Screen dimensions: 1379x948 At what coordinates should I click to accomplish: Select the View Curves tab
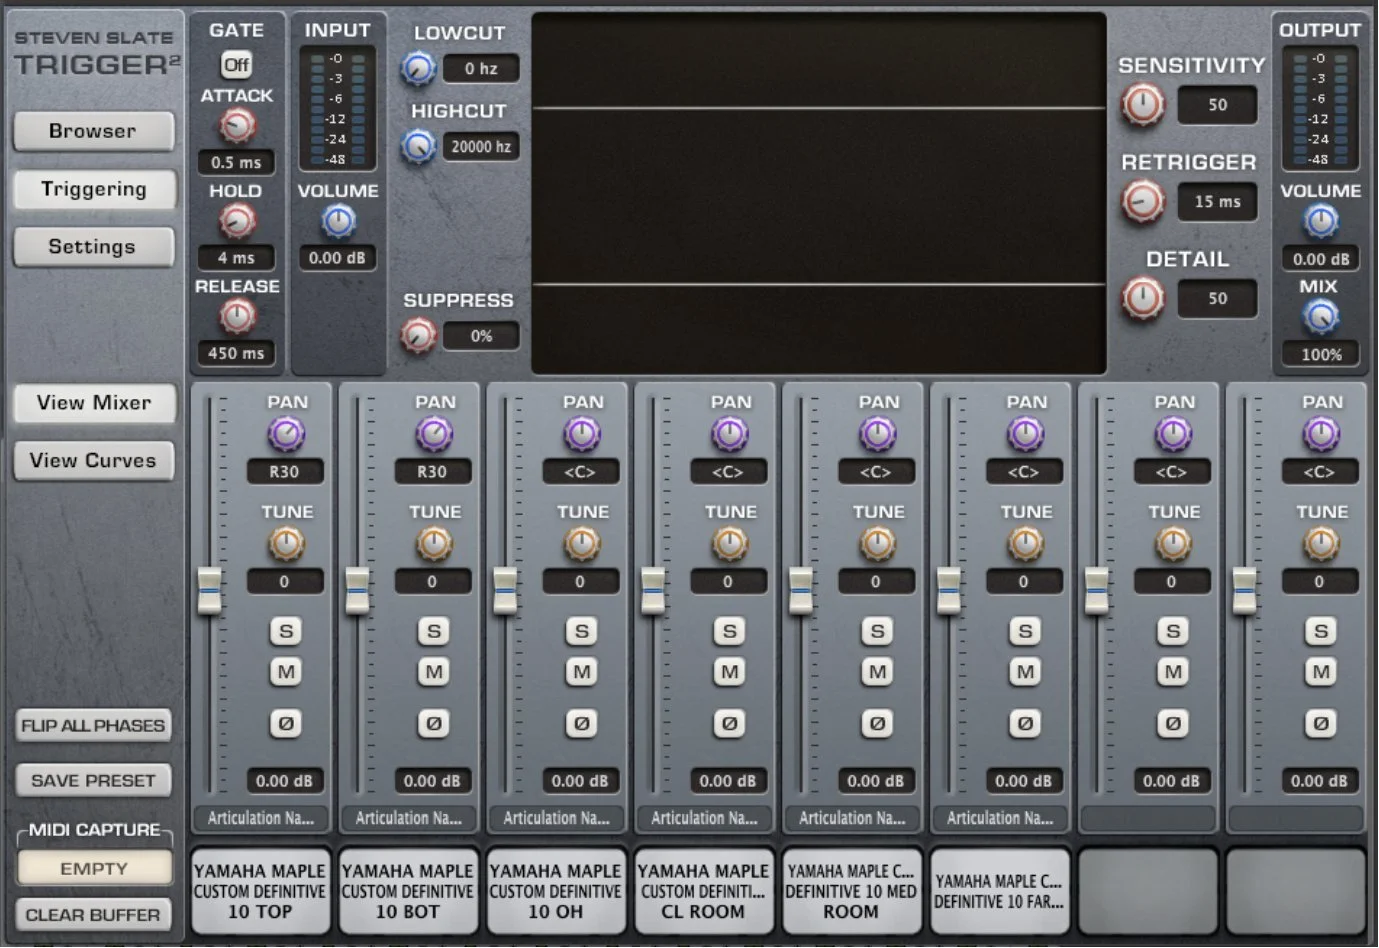93,461
